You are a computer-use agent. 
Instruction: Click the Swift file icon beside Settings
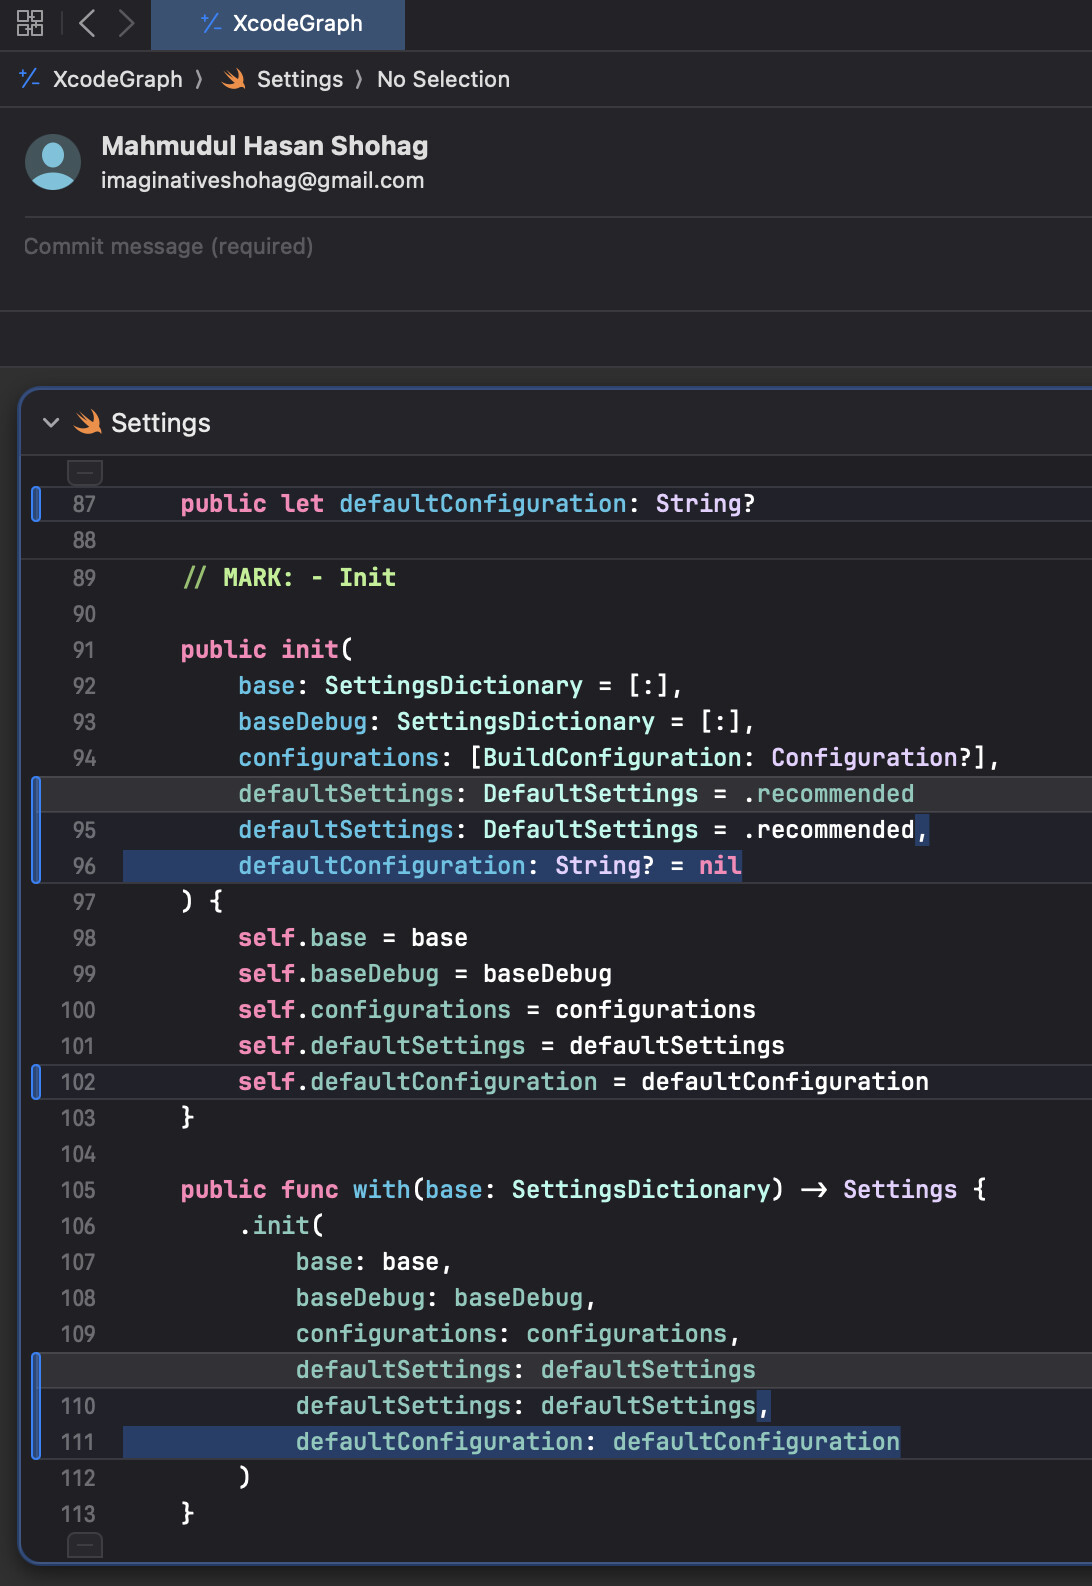[x=88, y=422]
